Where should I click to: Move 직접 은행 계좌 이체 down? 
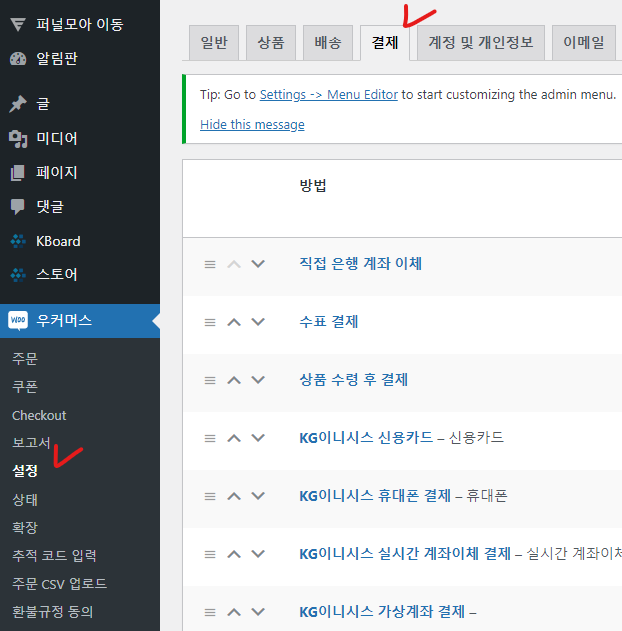point(258,264)
